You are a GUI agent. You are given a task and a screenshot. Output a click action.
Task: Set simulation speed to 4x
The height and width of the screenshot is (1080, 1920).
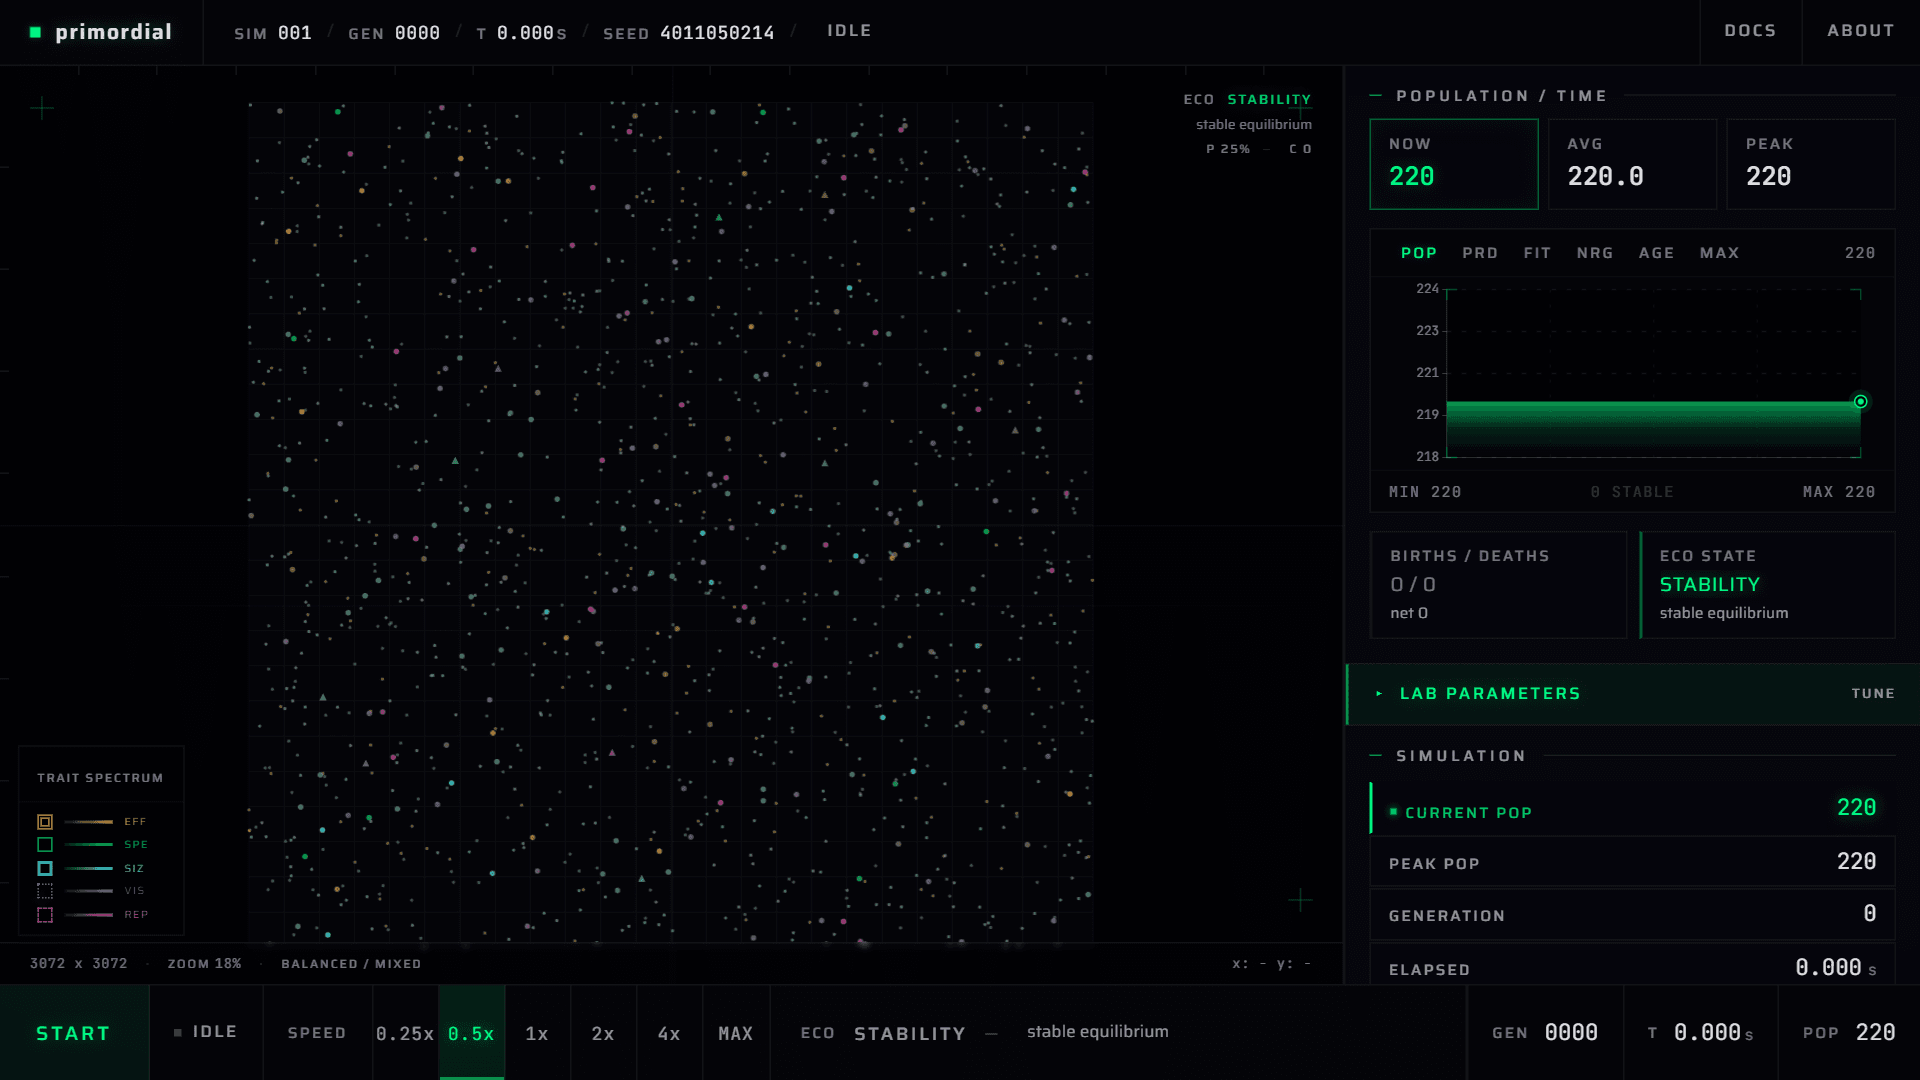point(669,1034)
